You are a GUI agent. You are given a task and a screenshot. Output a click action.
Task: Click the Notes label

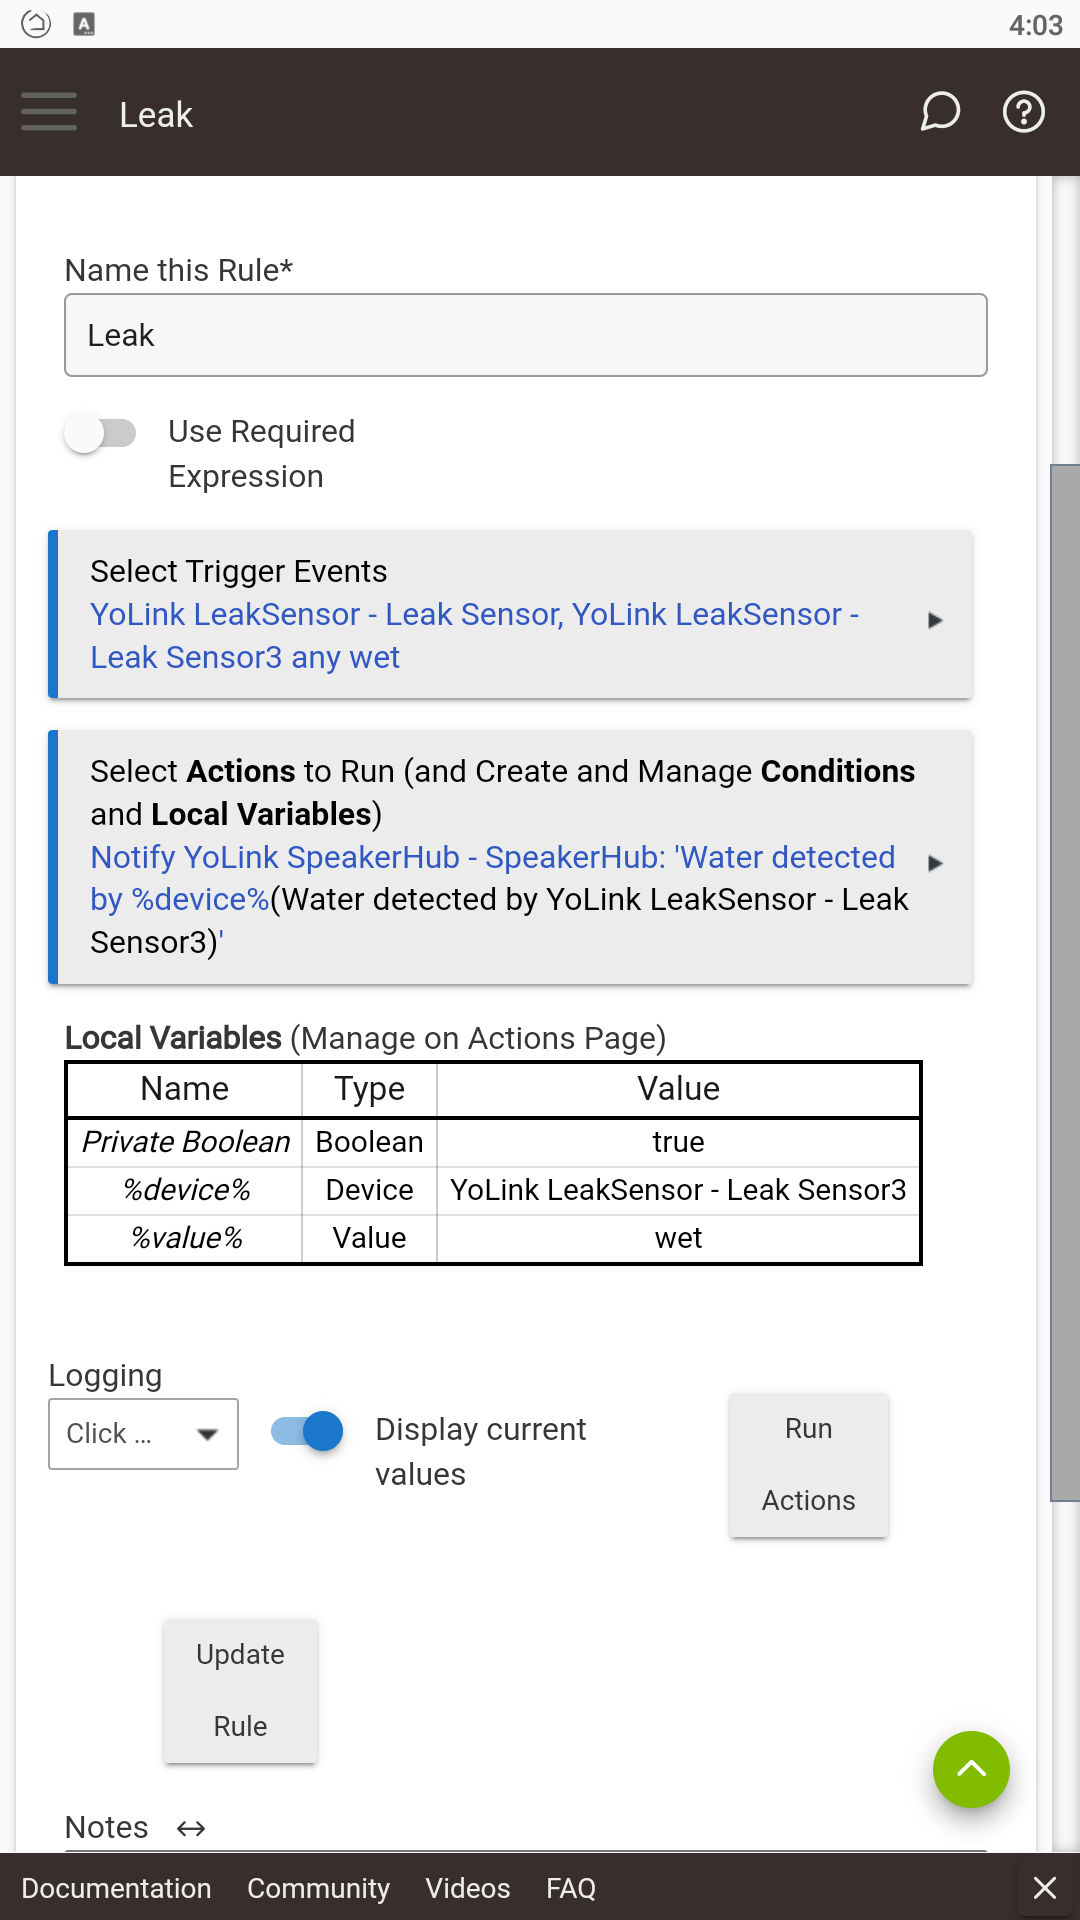[107, 1828]
